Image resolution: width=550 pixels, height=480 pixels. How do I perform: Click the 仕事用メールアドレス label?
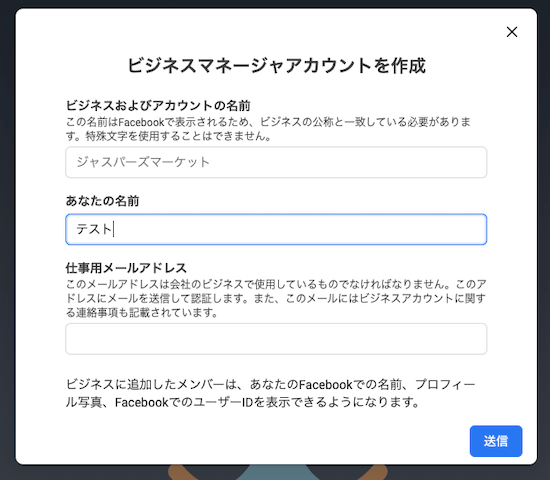pos(126,268)
